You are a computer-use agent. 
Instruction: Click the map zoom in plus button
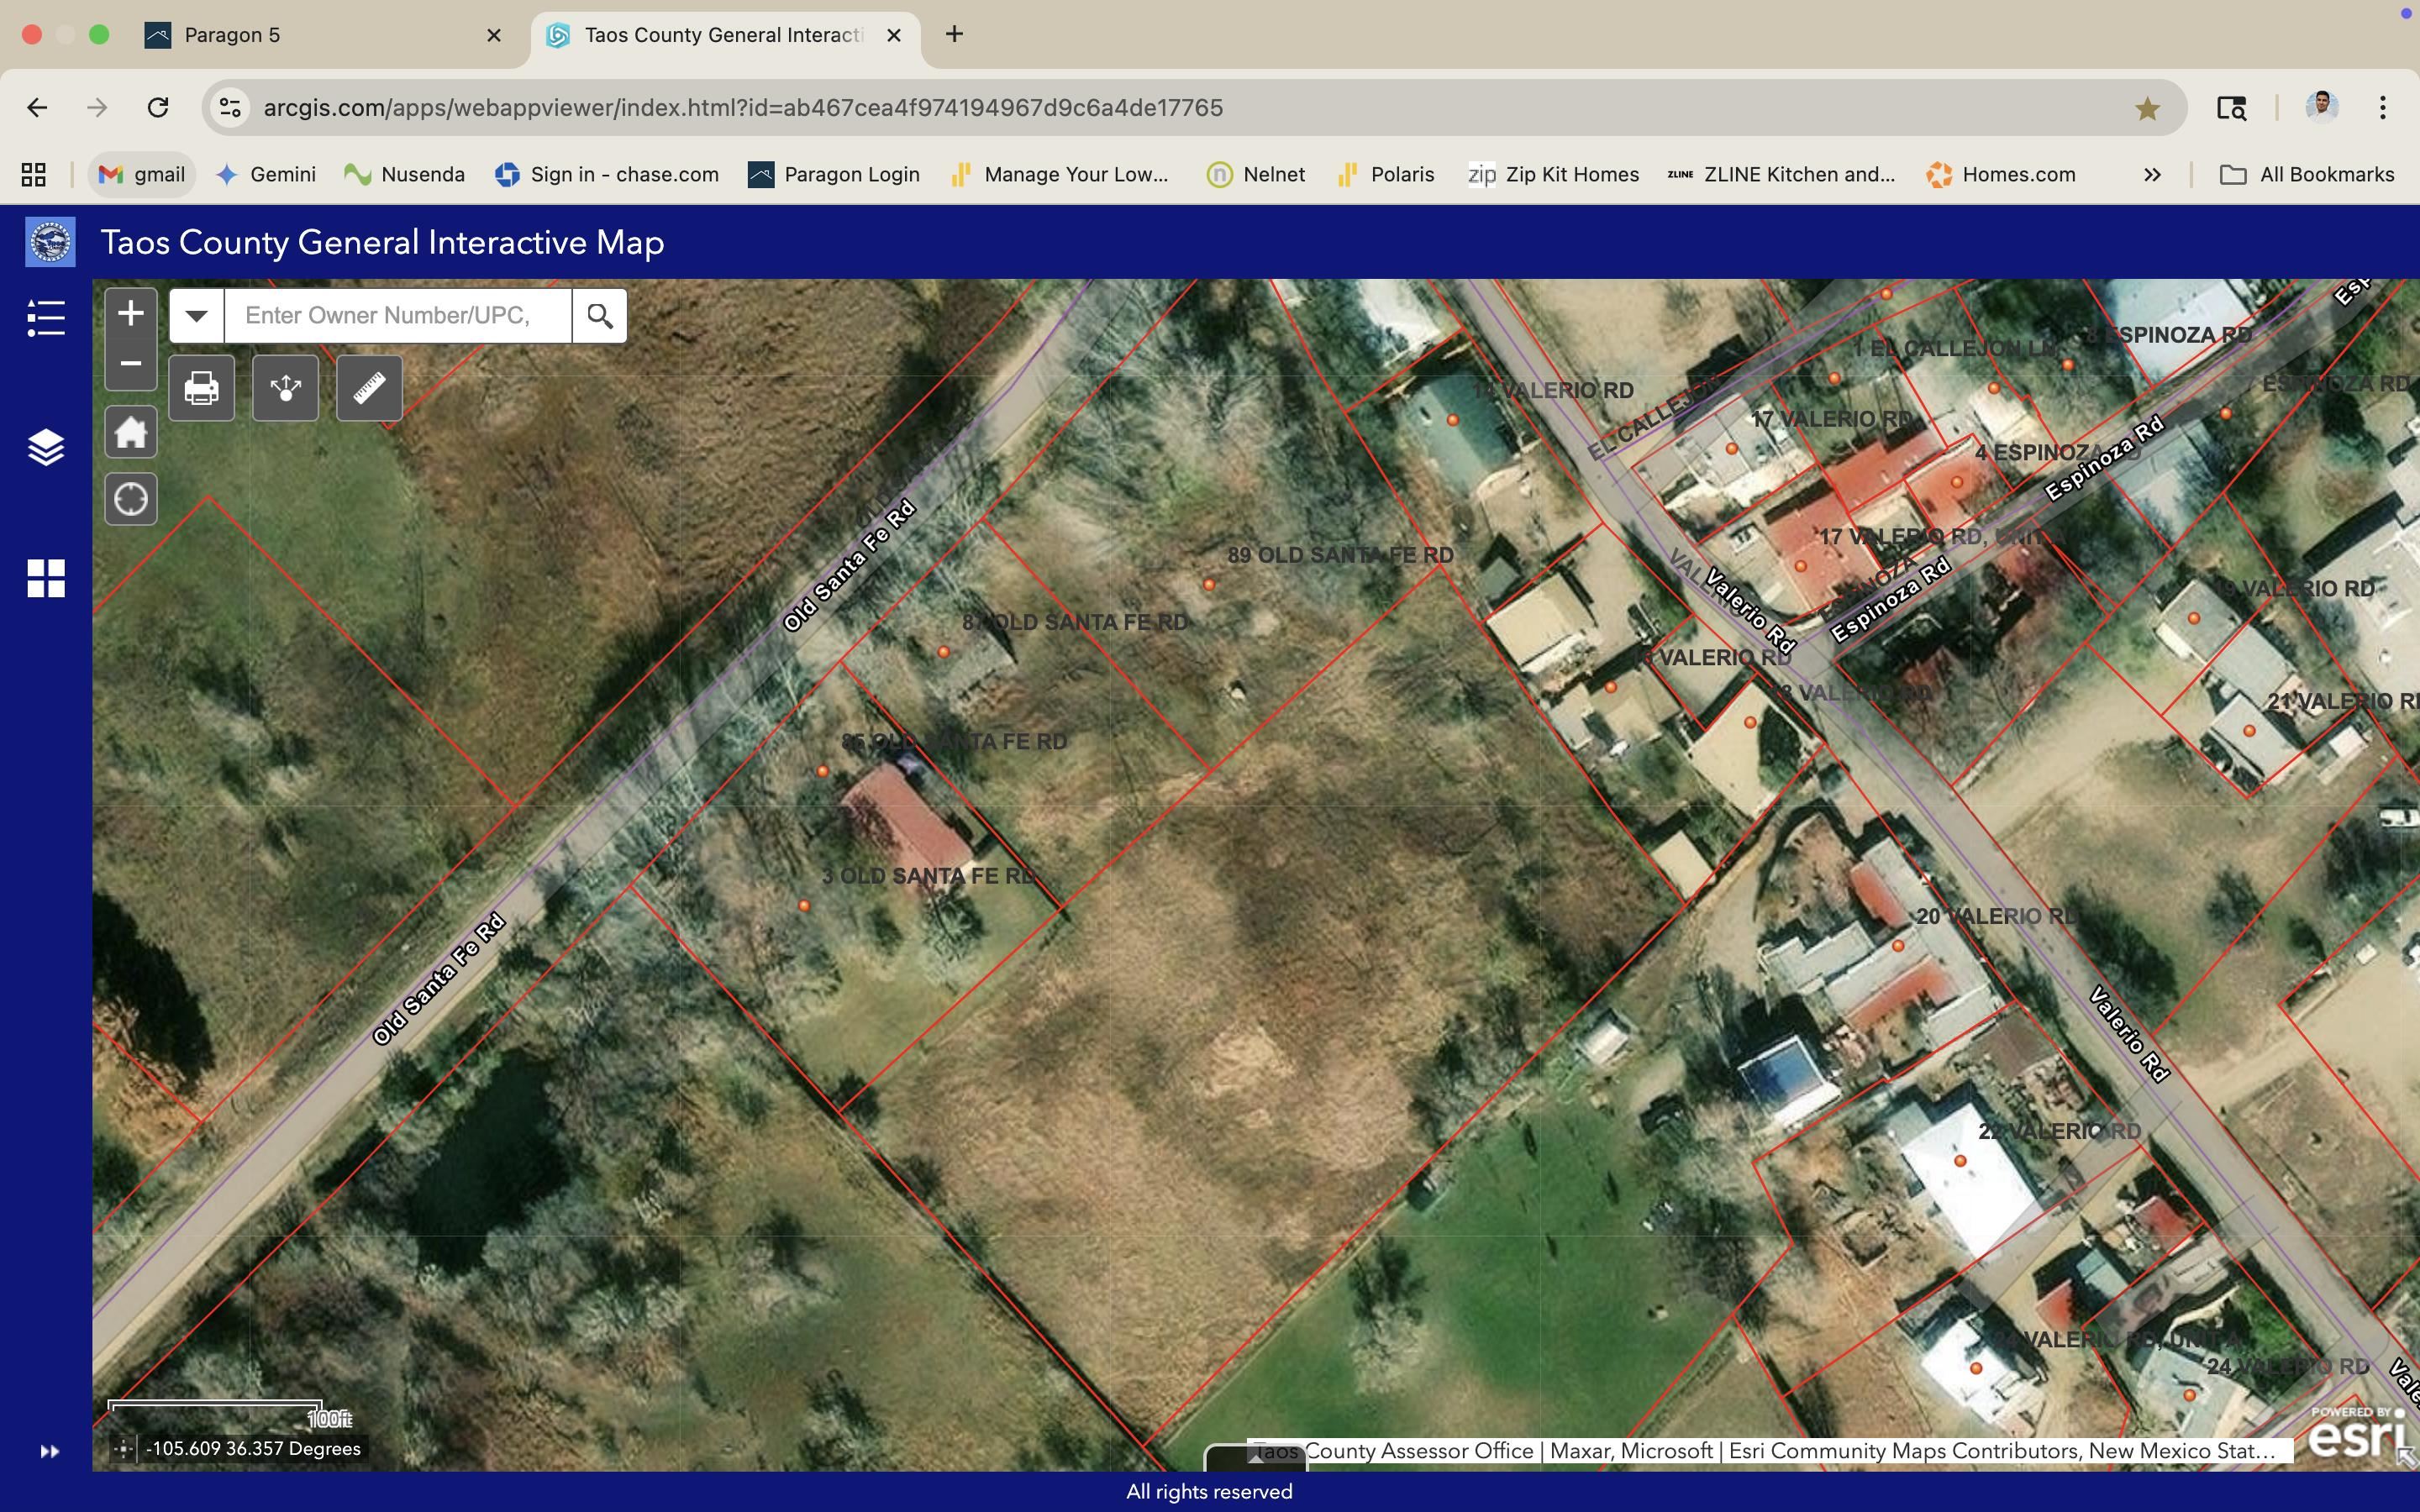[130, 314]
